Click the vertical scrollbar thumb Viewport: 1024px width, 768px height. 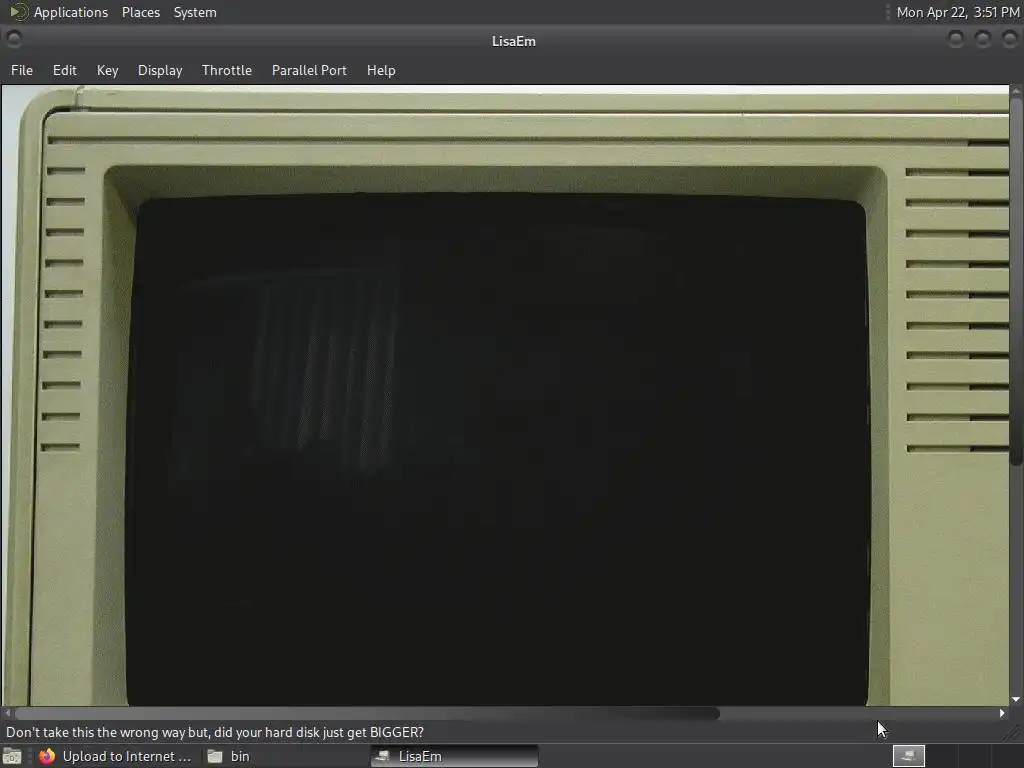(1016, 282)
